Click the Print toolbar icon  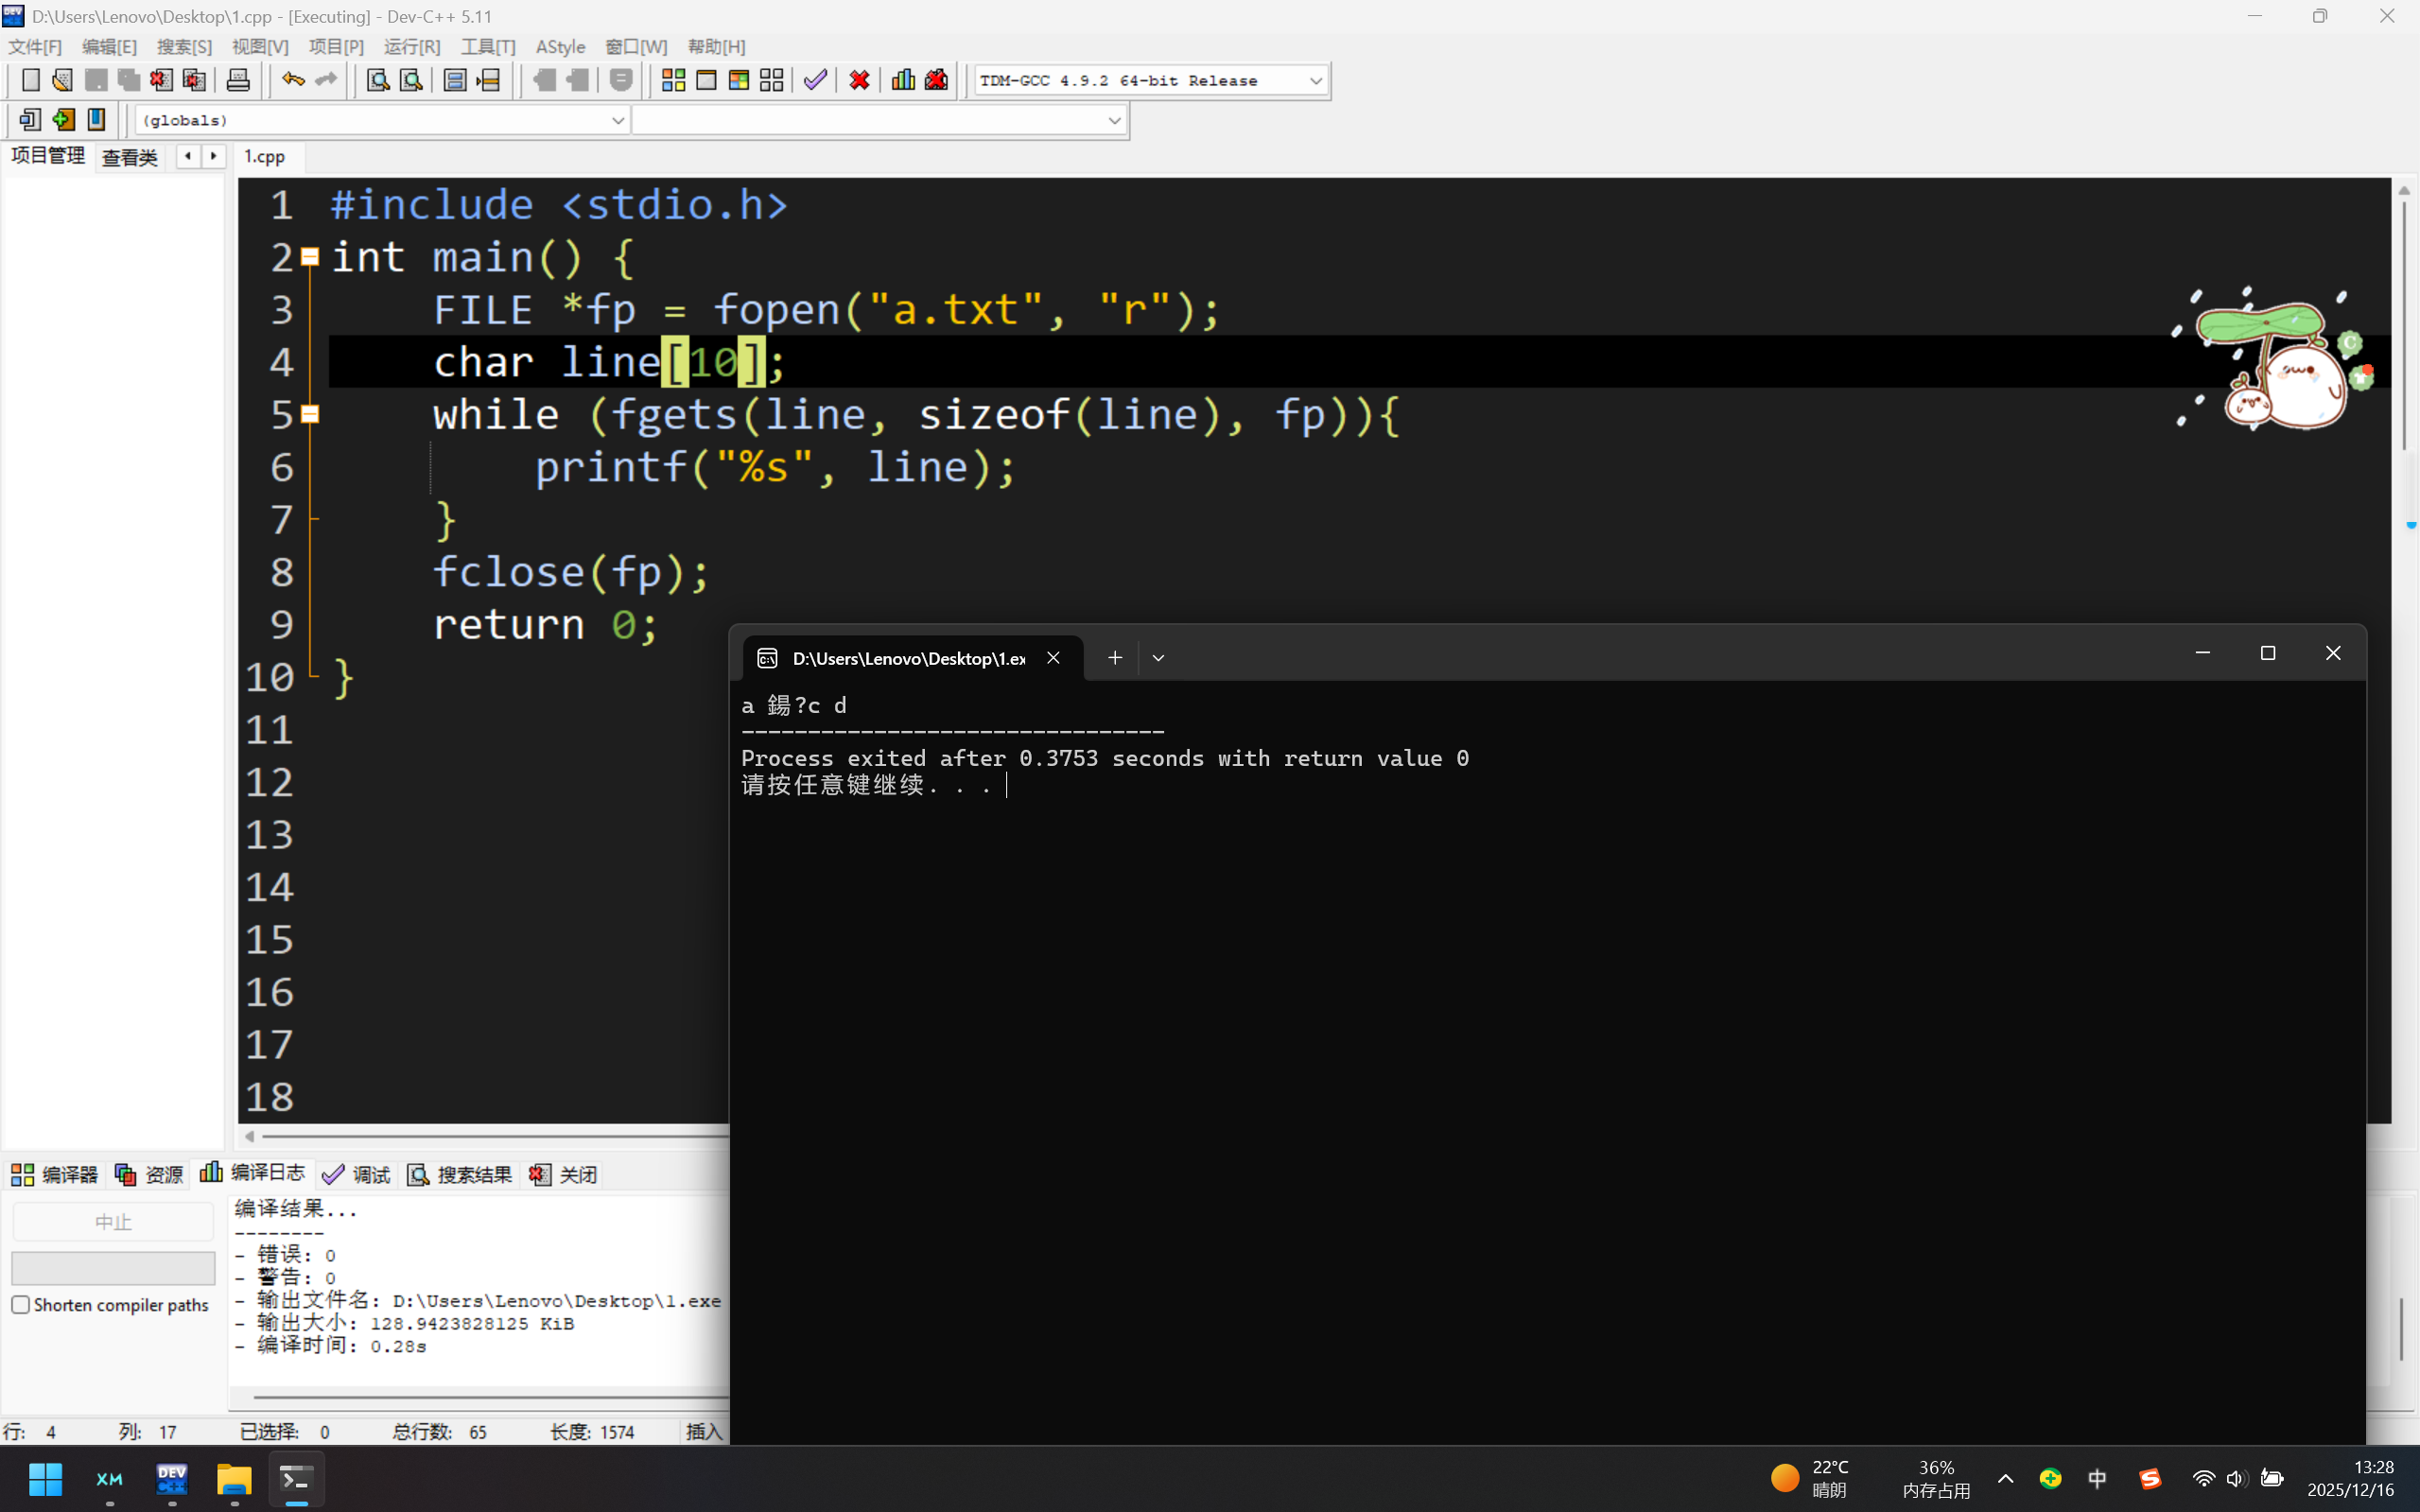point(238,80)
